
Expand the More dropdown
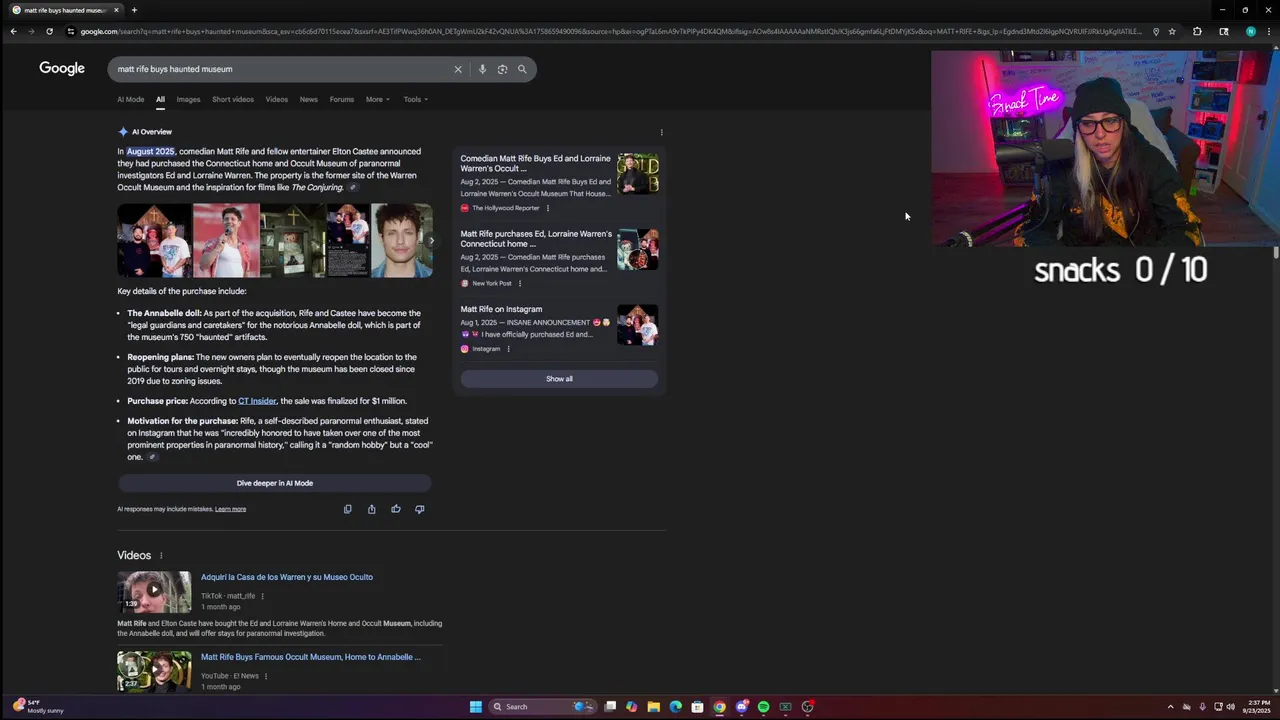[x=377, y=99]
